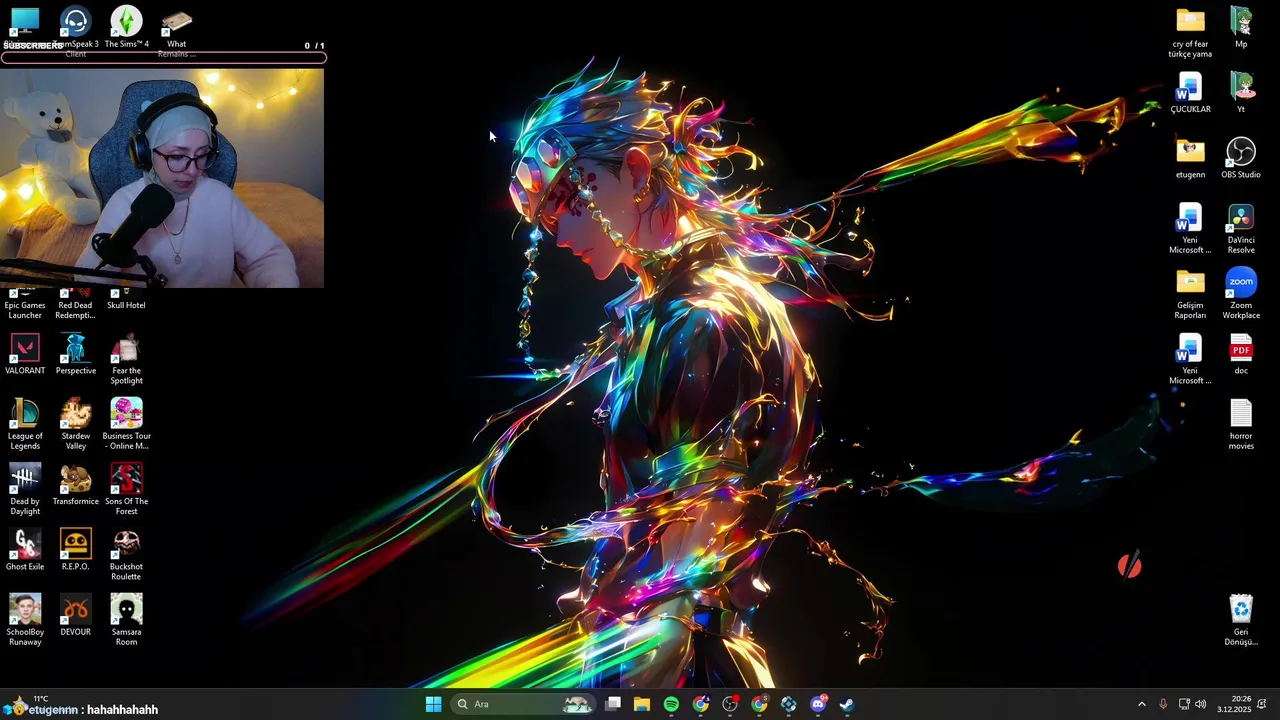Open the Gelişim Raporları folder
Viewport: 1280px width, 720px height.
tap(1190, 283)
